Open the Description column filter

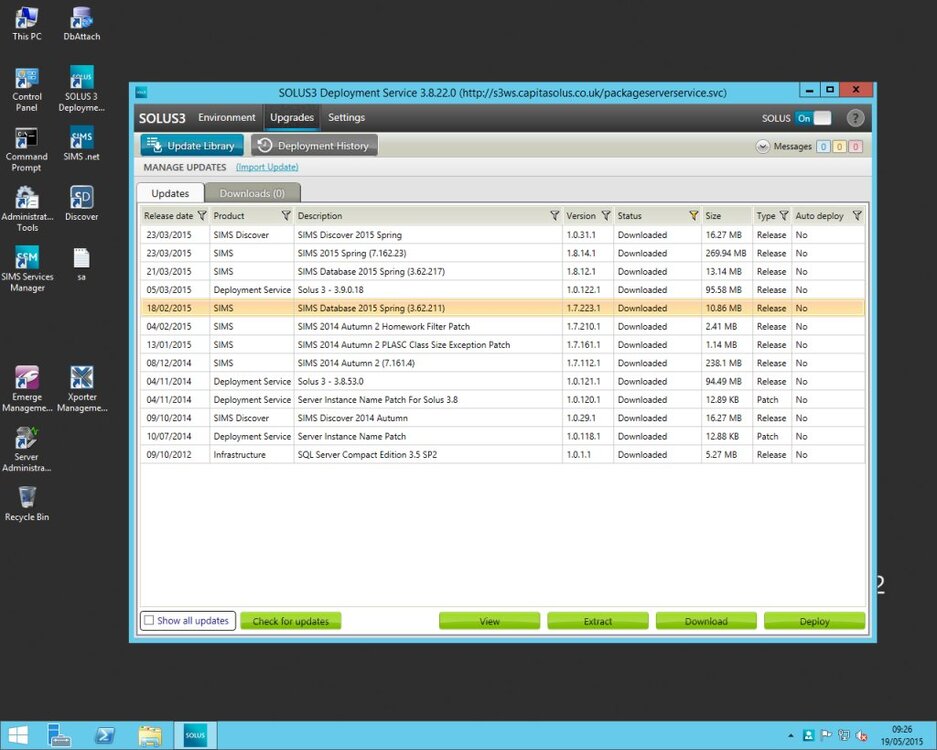(555, 216)
